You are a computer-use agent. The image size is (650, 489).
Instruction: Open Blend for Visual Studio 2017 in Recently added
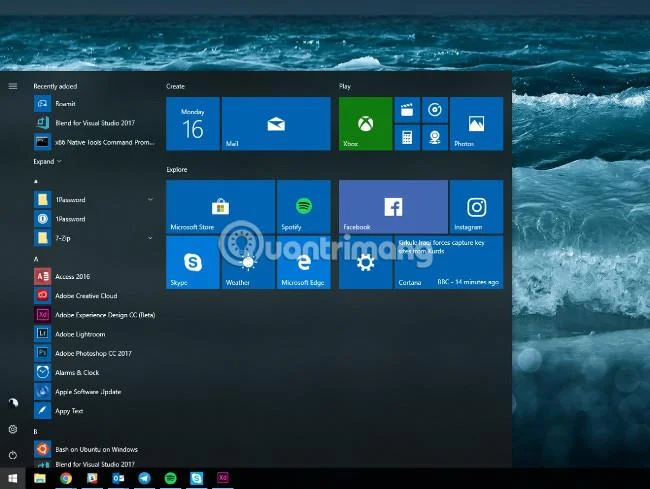95,123
